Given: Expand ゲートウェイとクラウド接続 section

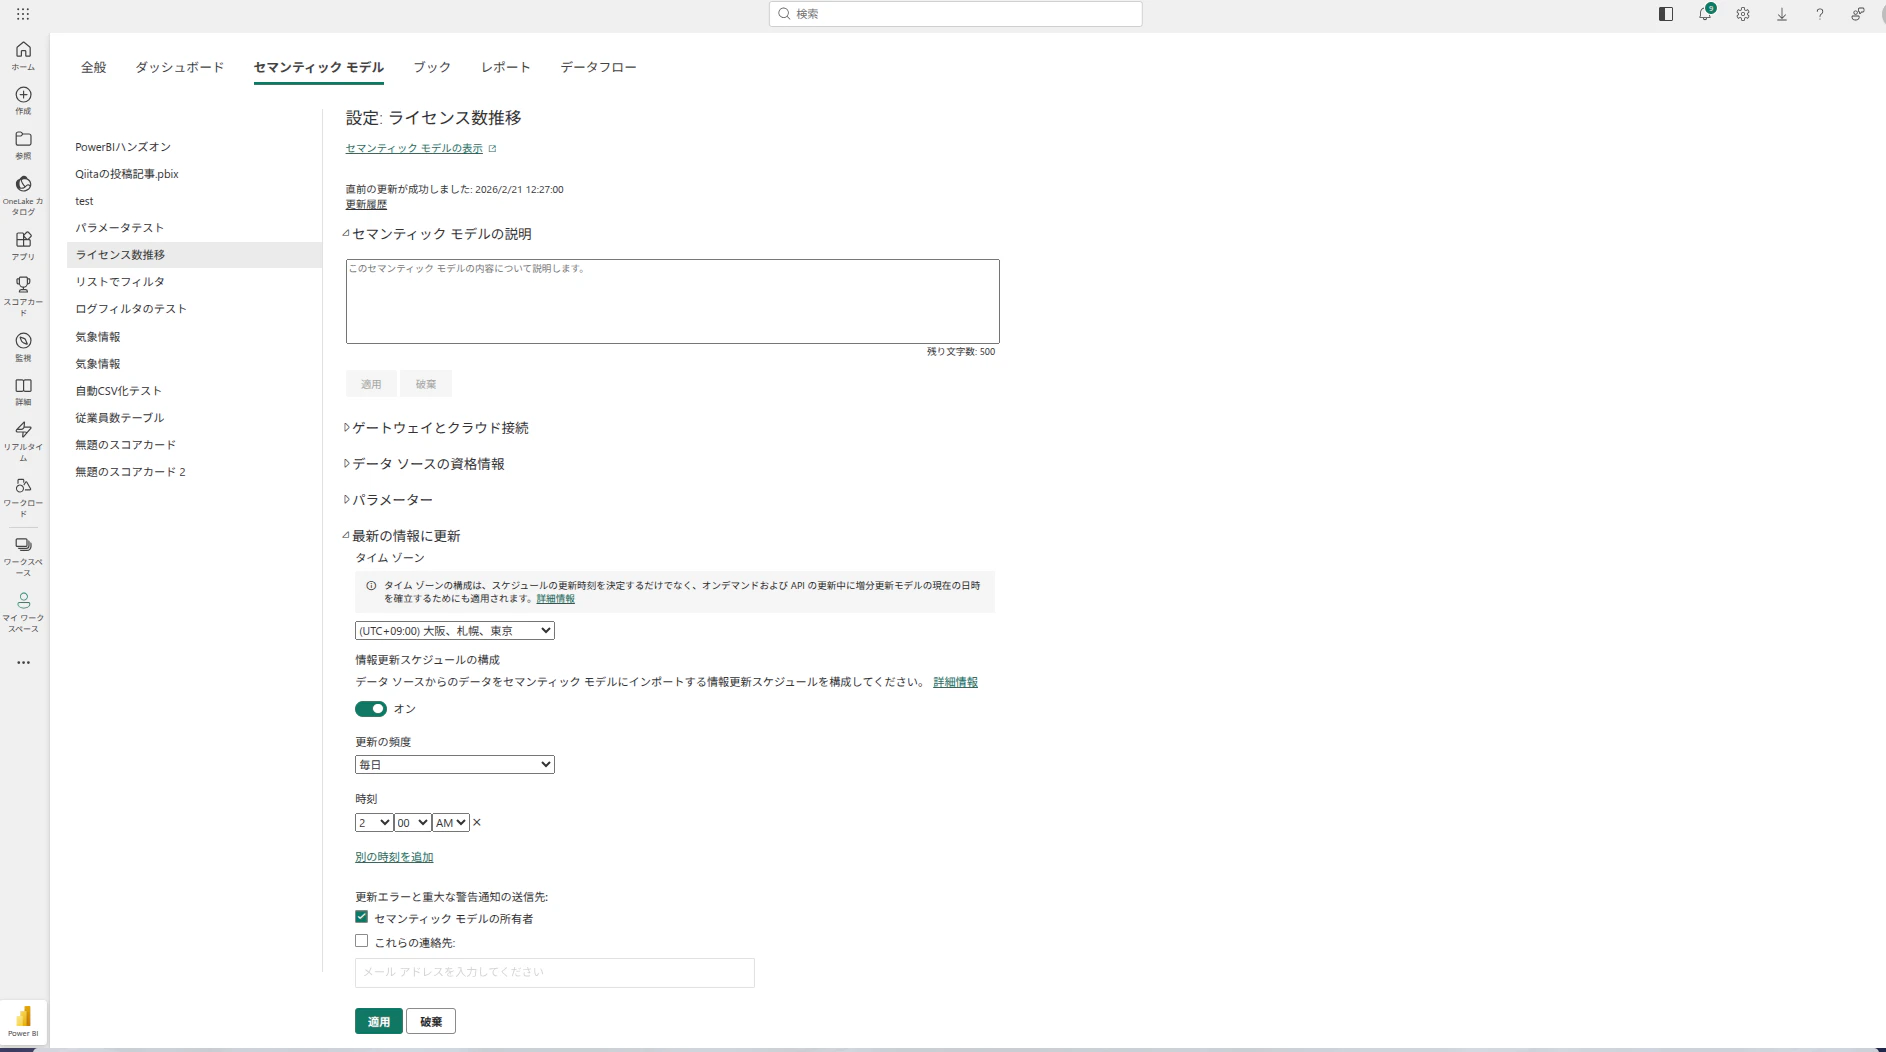Looking at the screenshot, I should point(436,428).
